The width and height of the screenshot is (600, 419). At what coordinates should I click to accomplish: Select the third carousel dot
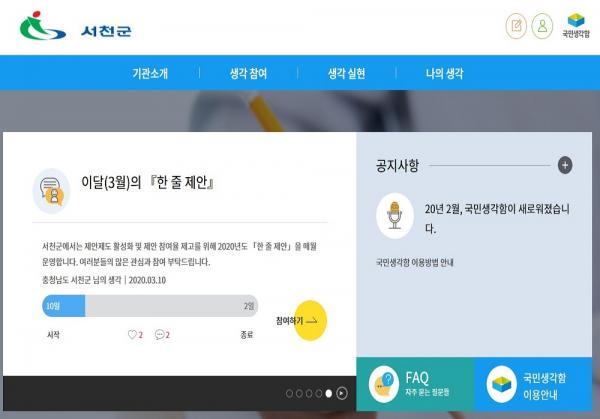click(309, 393)
